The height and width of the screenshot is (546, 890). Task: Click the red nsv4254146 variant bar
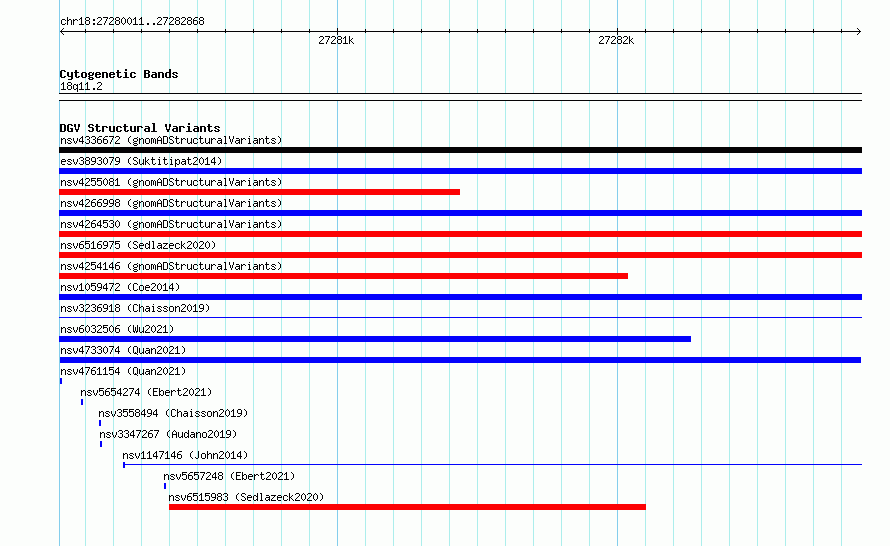(x=343, y=276)
